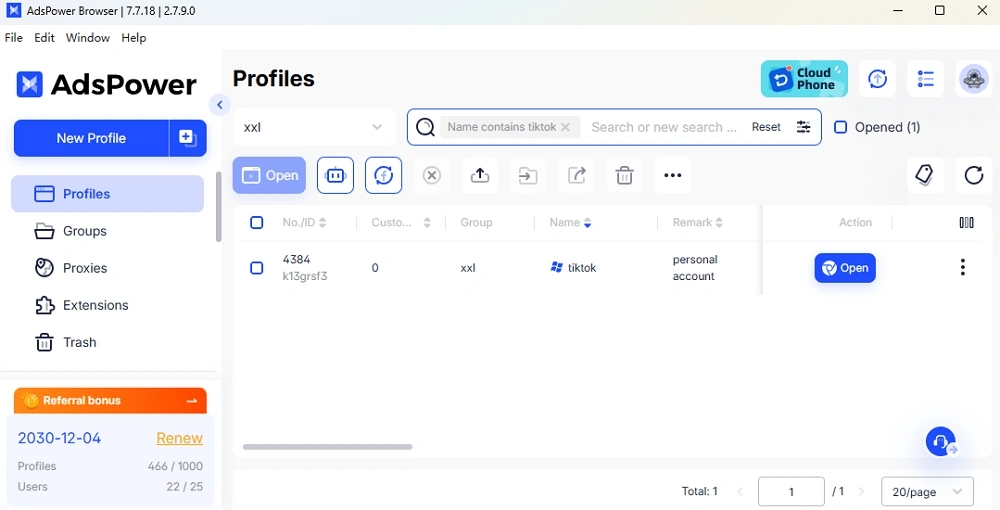Click the upload export icon in toolbar
Screen dimensions: 1000x510
coord(480,176)
